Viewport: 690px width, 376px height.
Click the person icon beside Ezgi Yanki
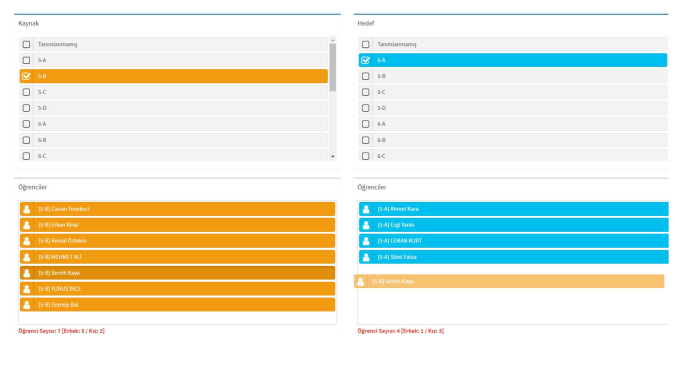tap(366, 225)
